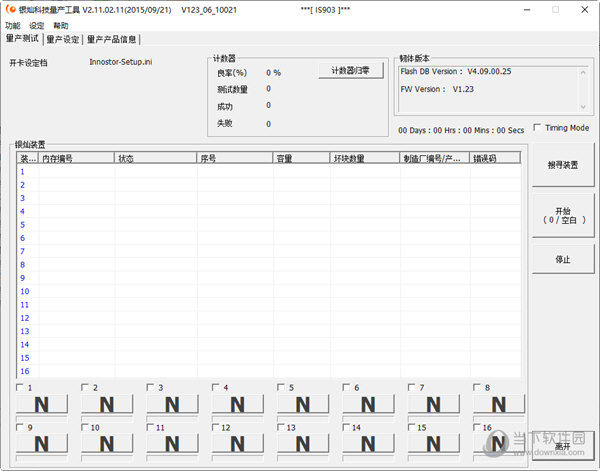Click the 错误码 column header
This screenshot has height=471, width=600.
click(x=495, y=158)
